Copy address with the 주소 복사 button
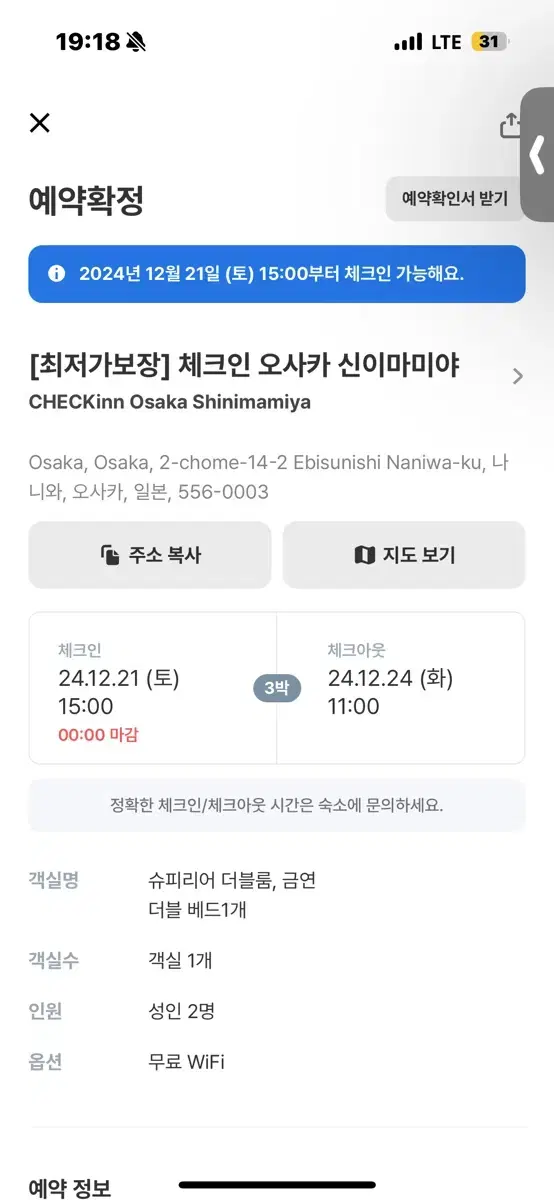 point(150,555)
